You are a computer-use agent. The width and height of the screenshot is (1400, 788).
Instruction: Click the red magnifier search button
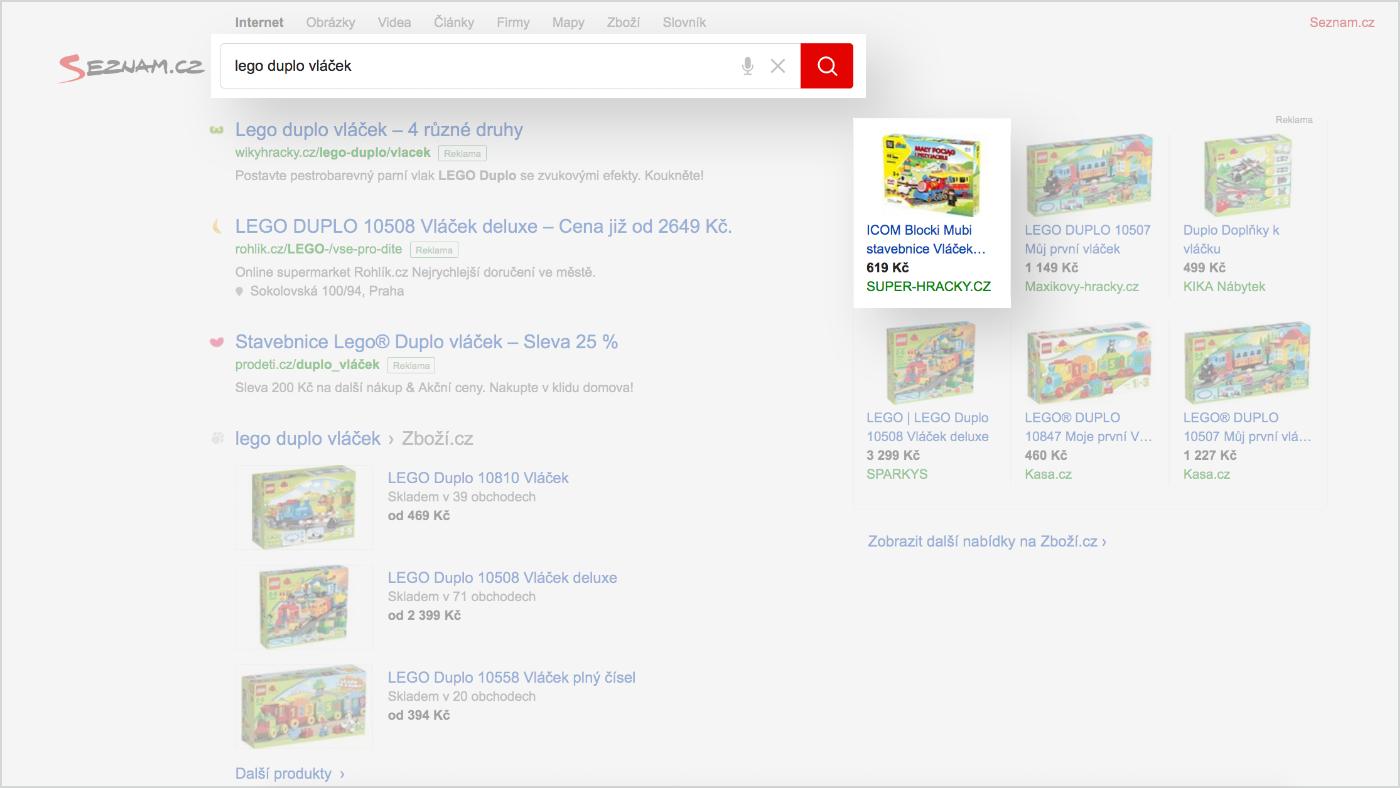click(x=827, y=66)
